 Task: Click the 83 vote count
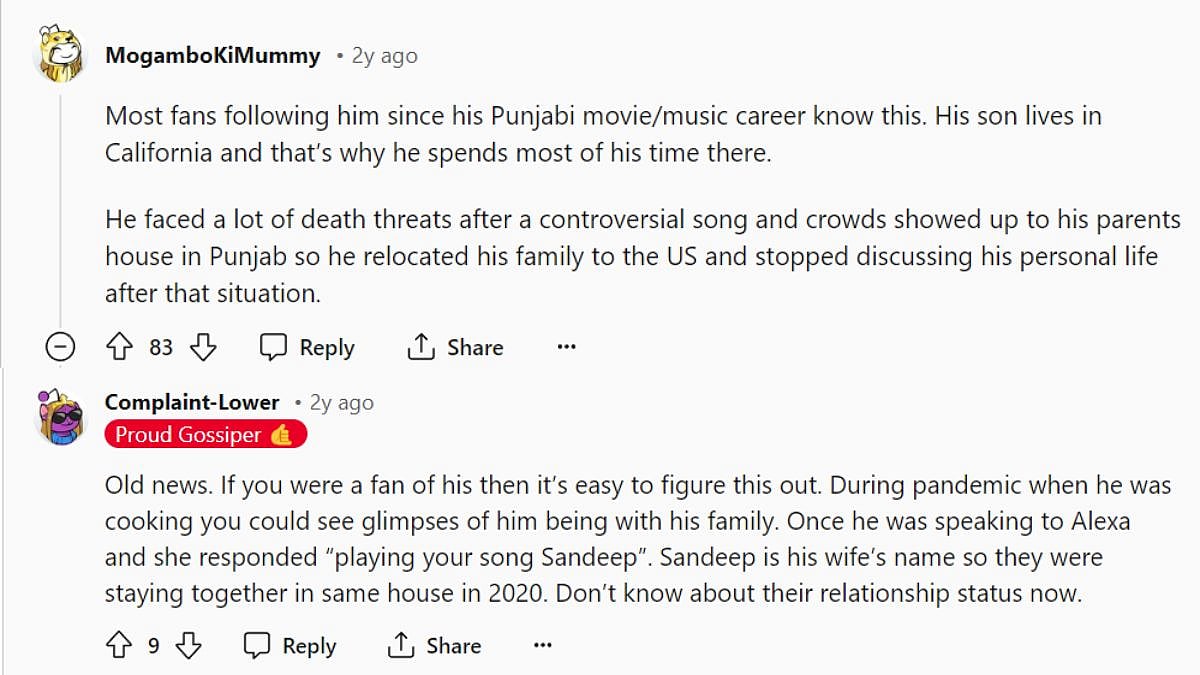(161, 347)
